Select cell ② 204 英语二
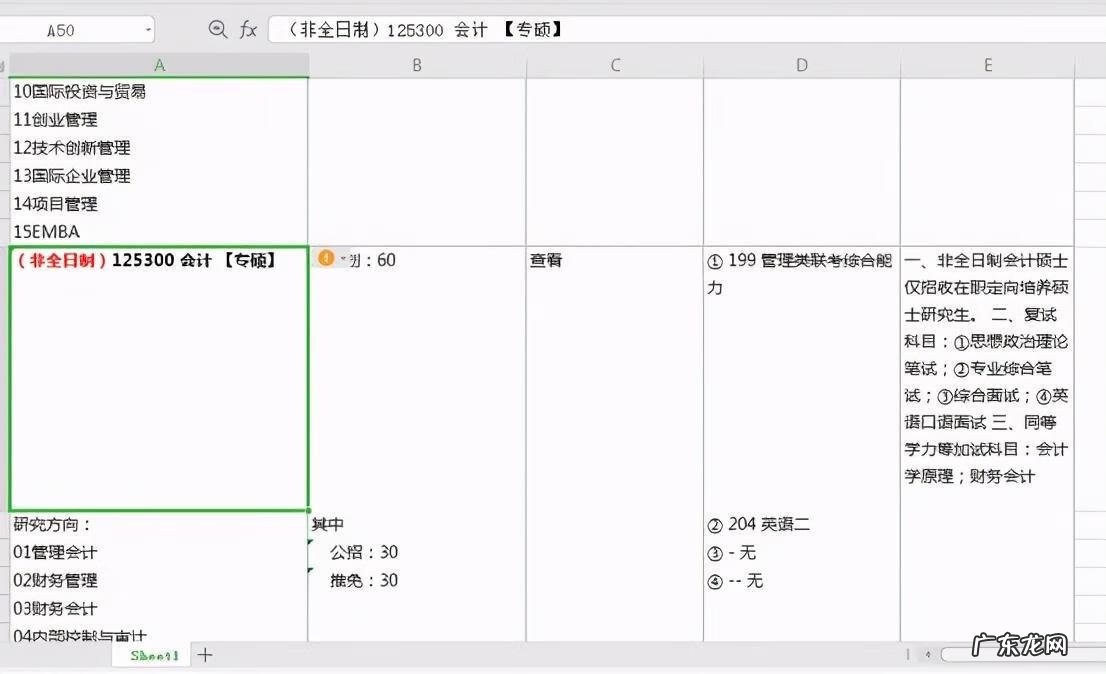 802,525
